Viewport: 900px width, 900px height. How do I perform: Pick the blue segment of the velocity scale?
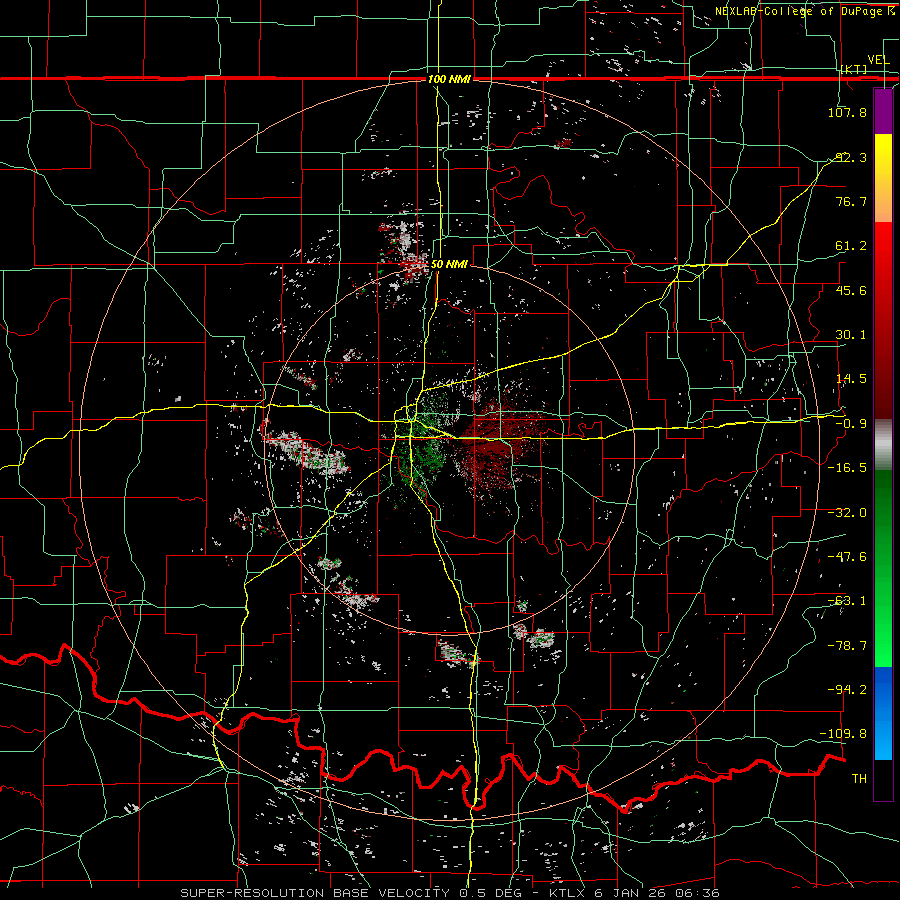click(x=883, y=713)
